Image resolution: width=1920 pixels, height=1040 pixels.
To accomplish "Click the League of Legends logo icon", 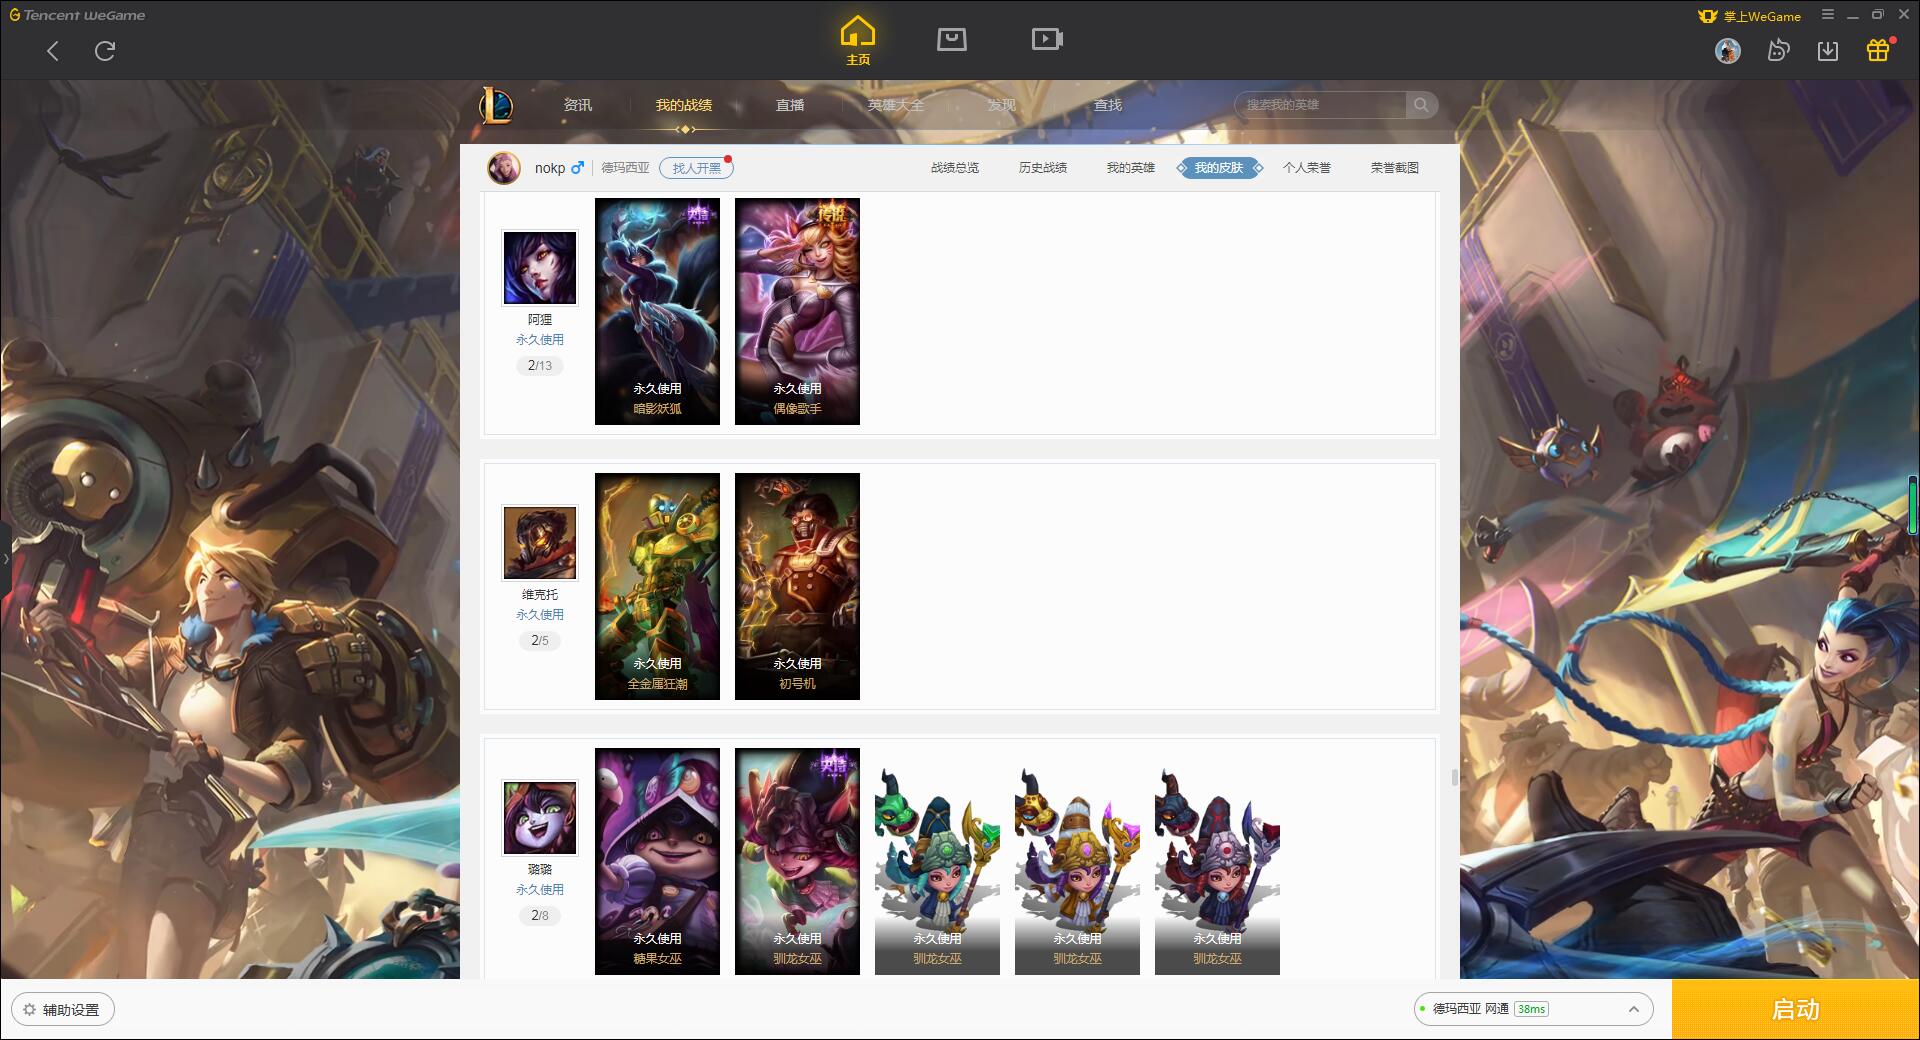I will tap(496, 105).
